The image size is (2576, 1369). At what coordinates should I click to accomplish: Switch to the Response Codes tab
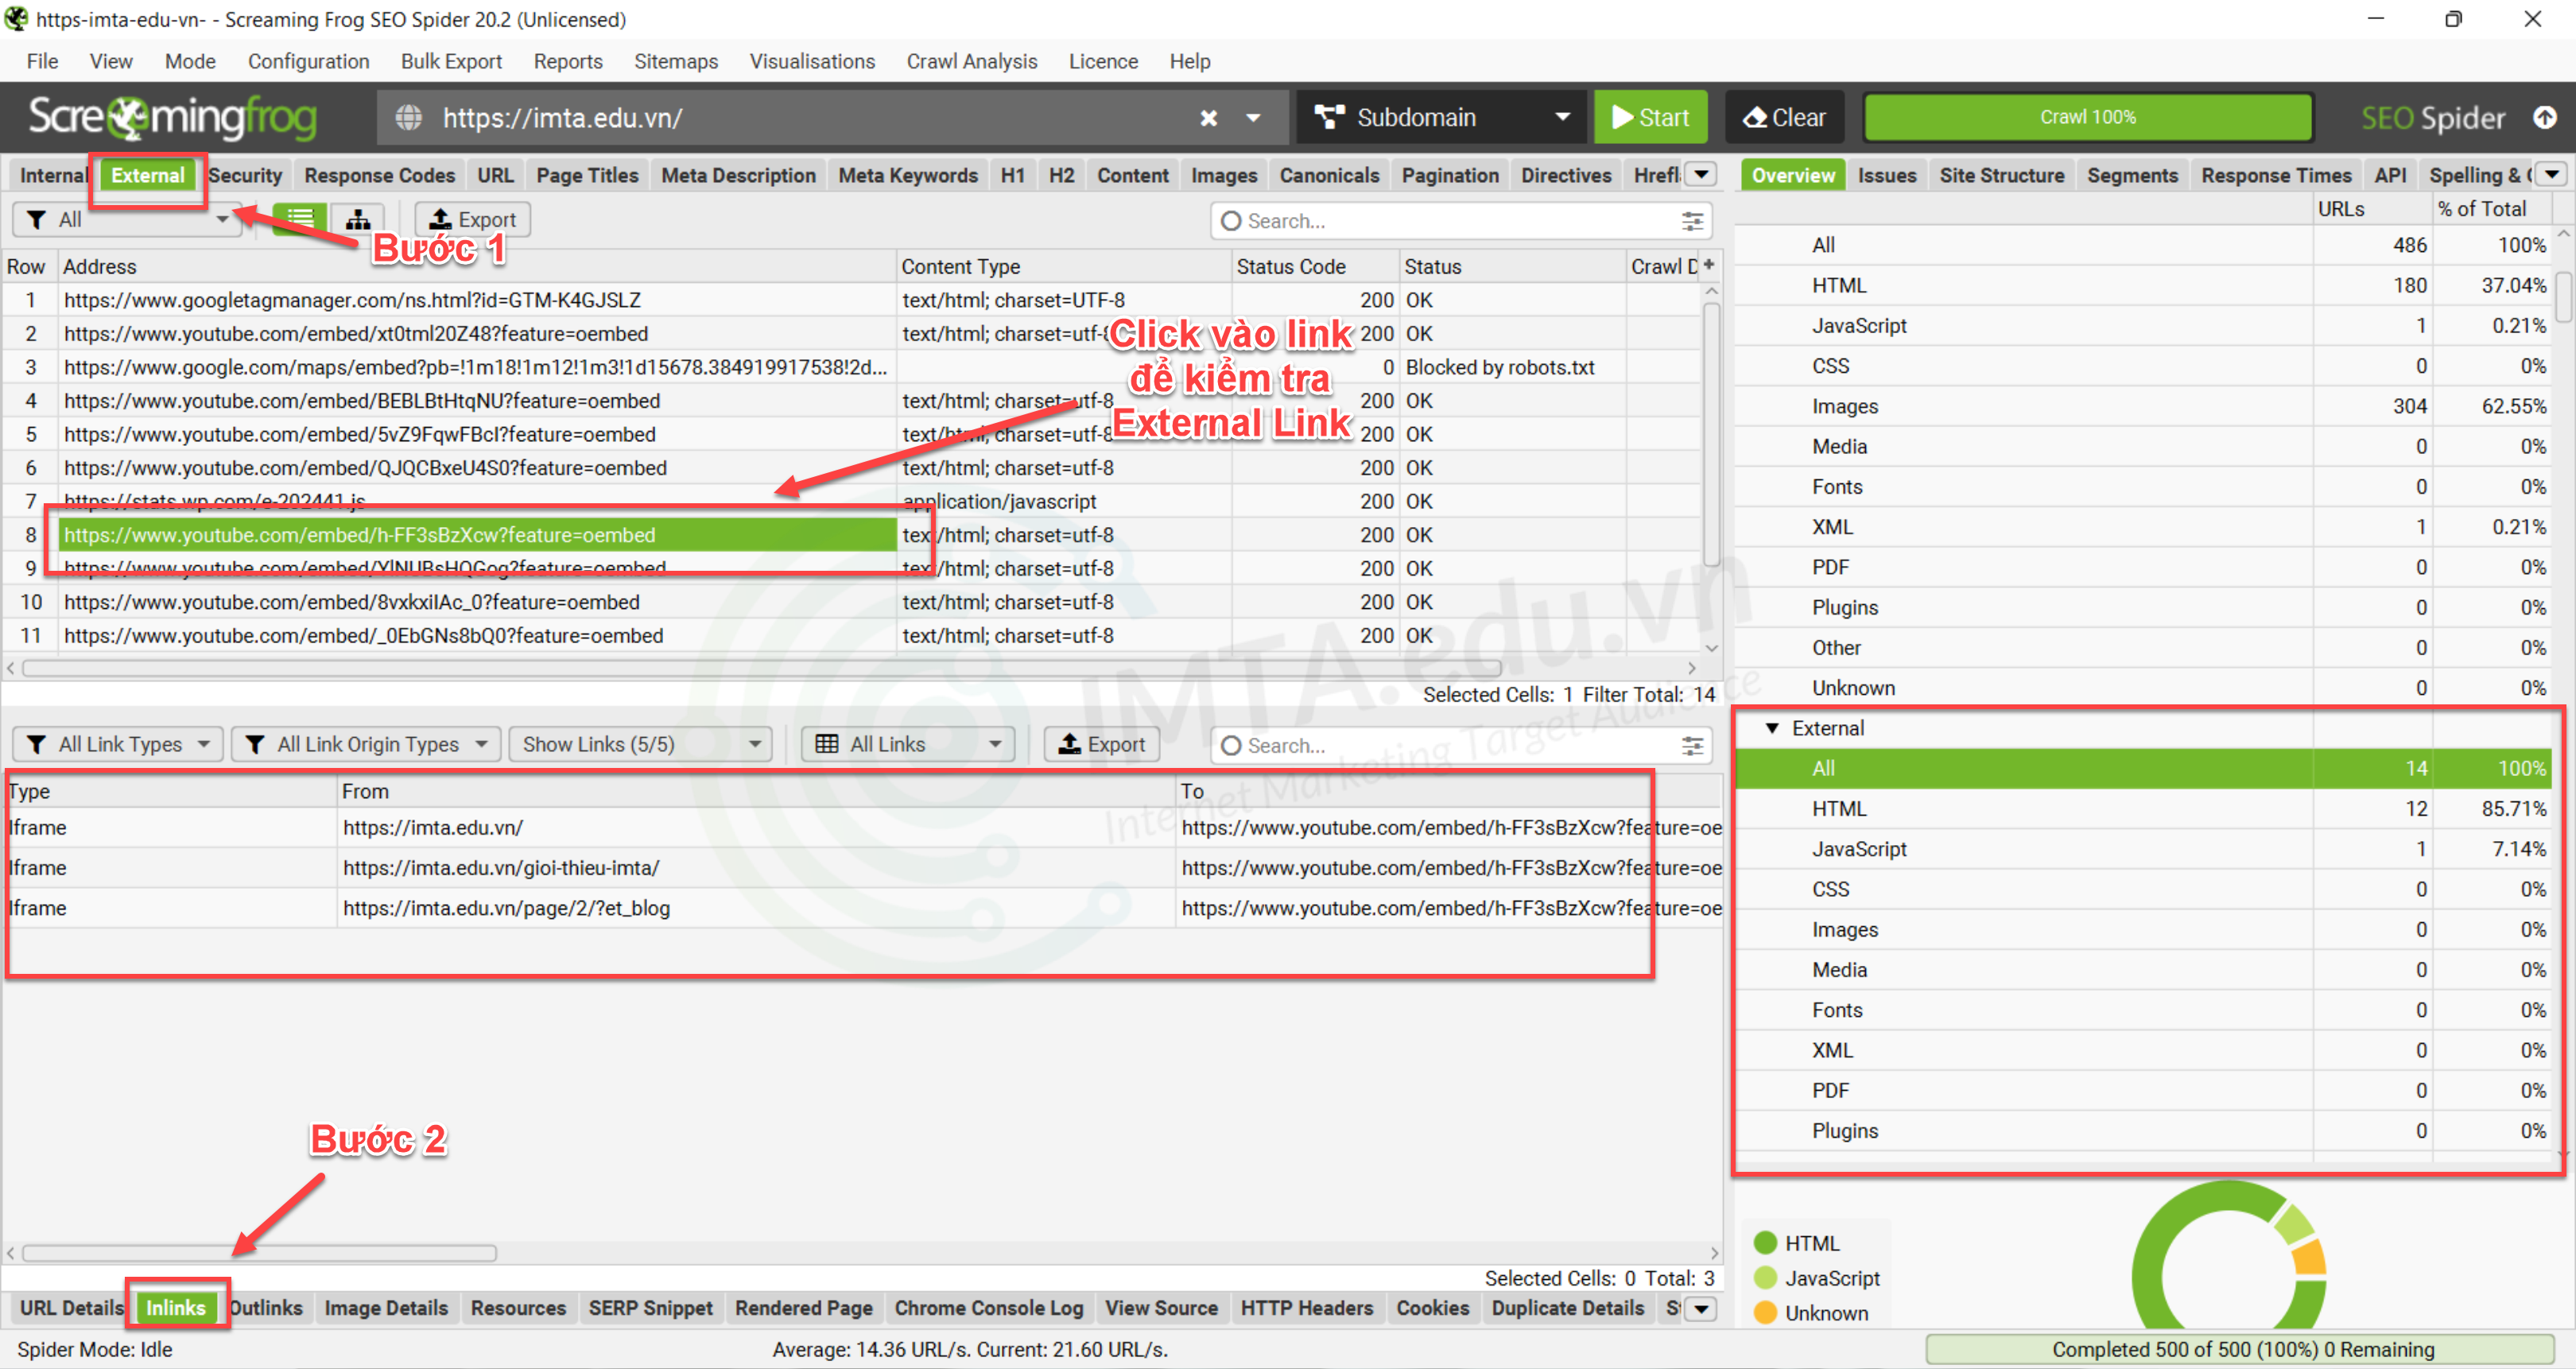(379, 175)
